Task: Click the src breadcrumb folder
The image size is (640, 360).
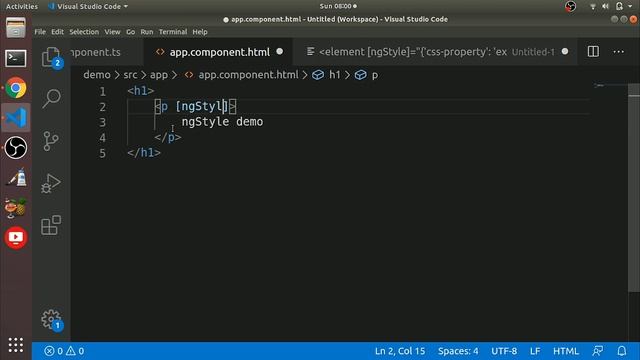Action: [x=130, y=75]
